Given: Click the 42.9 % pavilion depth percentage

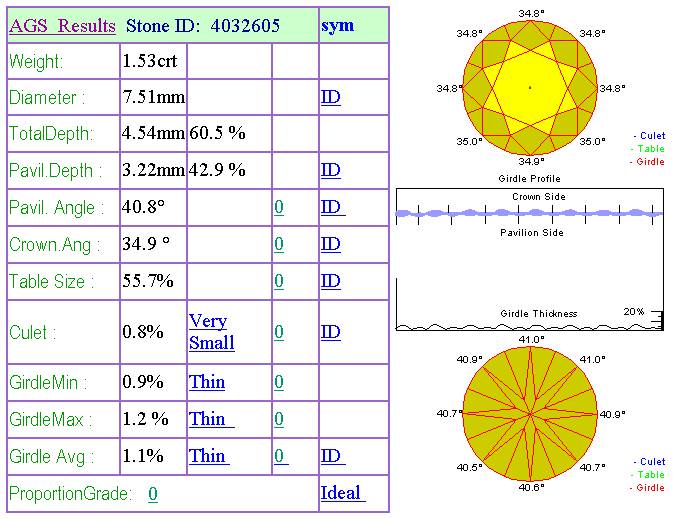Looking at the screenshot, I should [217, 170].
